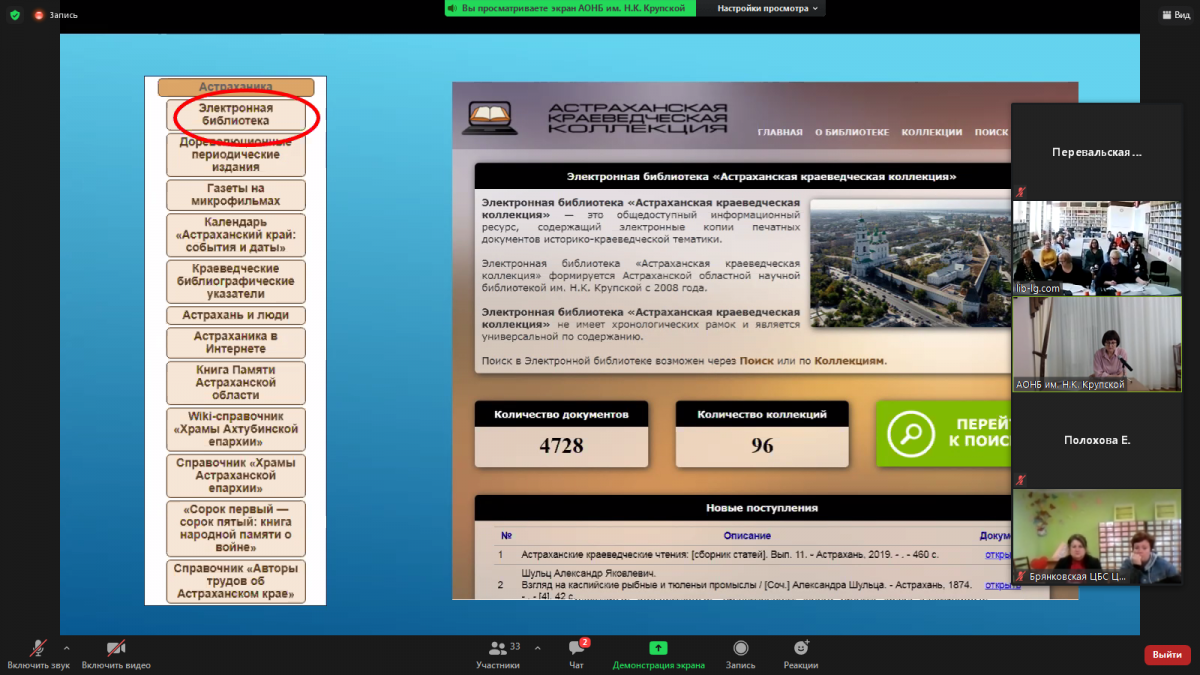This screenshot has height=675, width=1200.
Task: Open ПОИСК in the site navigation
Action: [x=991, y=132]
